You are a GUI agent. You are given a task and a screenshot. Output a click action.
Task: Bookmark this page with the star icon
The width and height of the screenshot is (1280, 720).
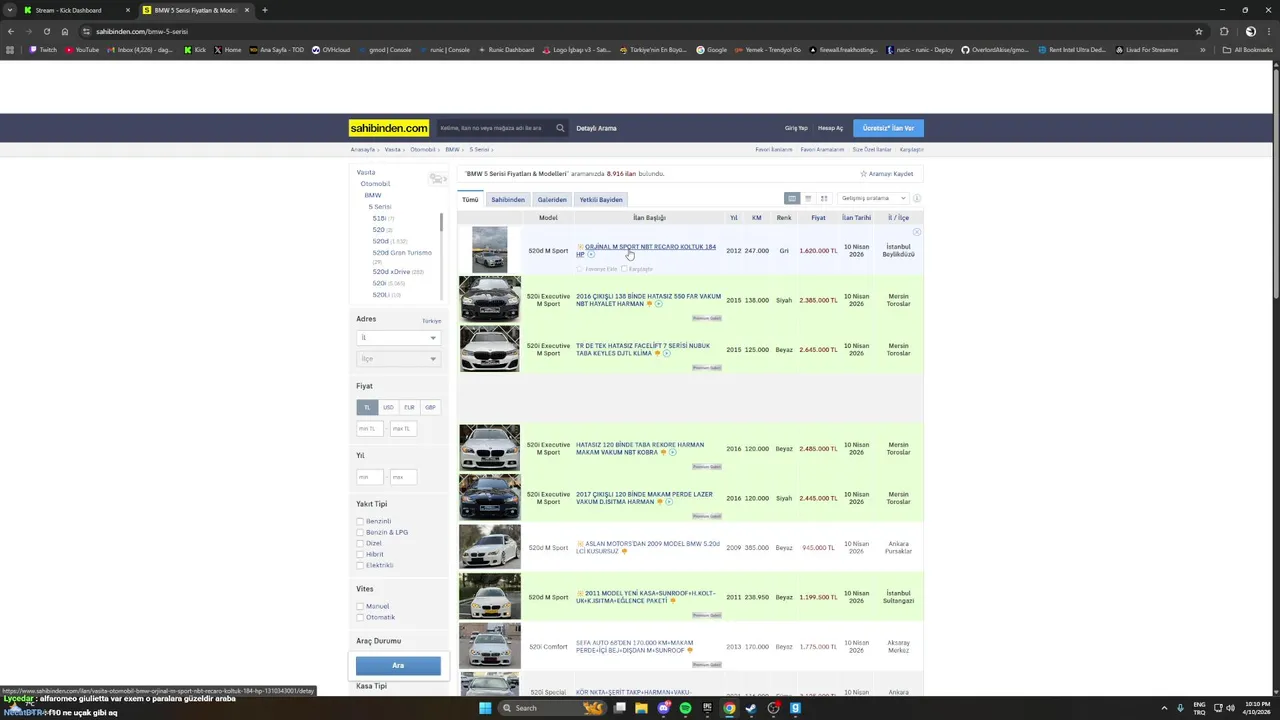1199,31
